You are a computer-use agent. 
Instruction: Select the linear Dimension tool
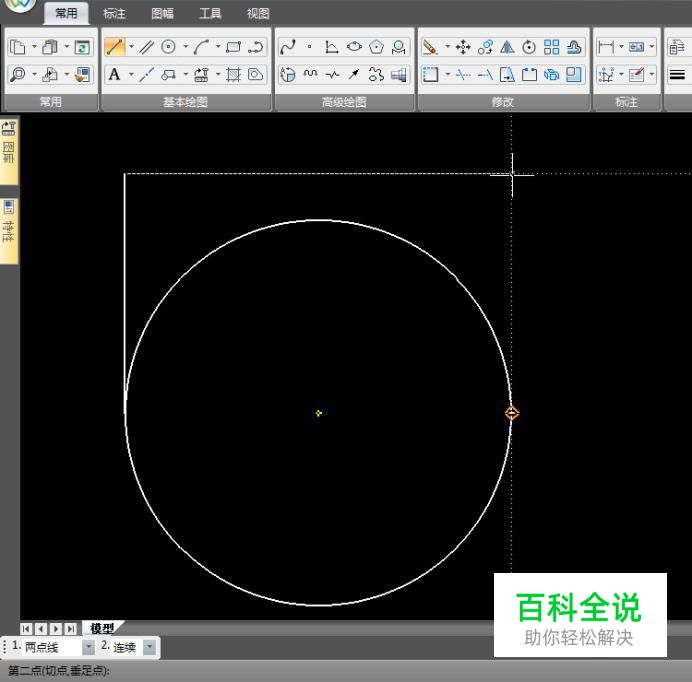pos(606,47)
